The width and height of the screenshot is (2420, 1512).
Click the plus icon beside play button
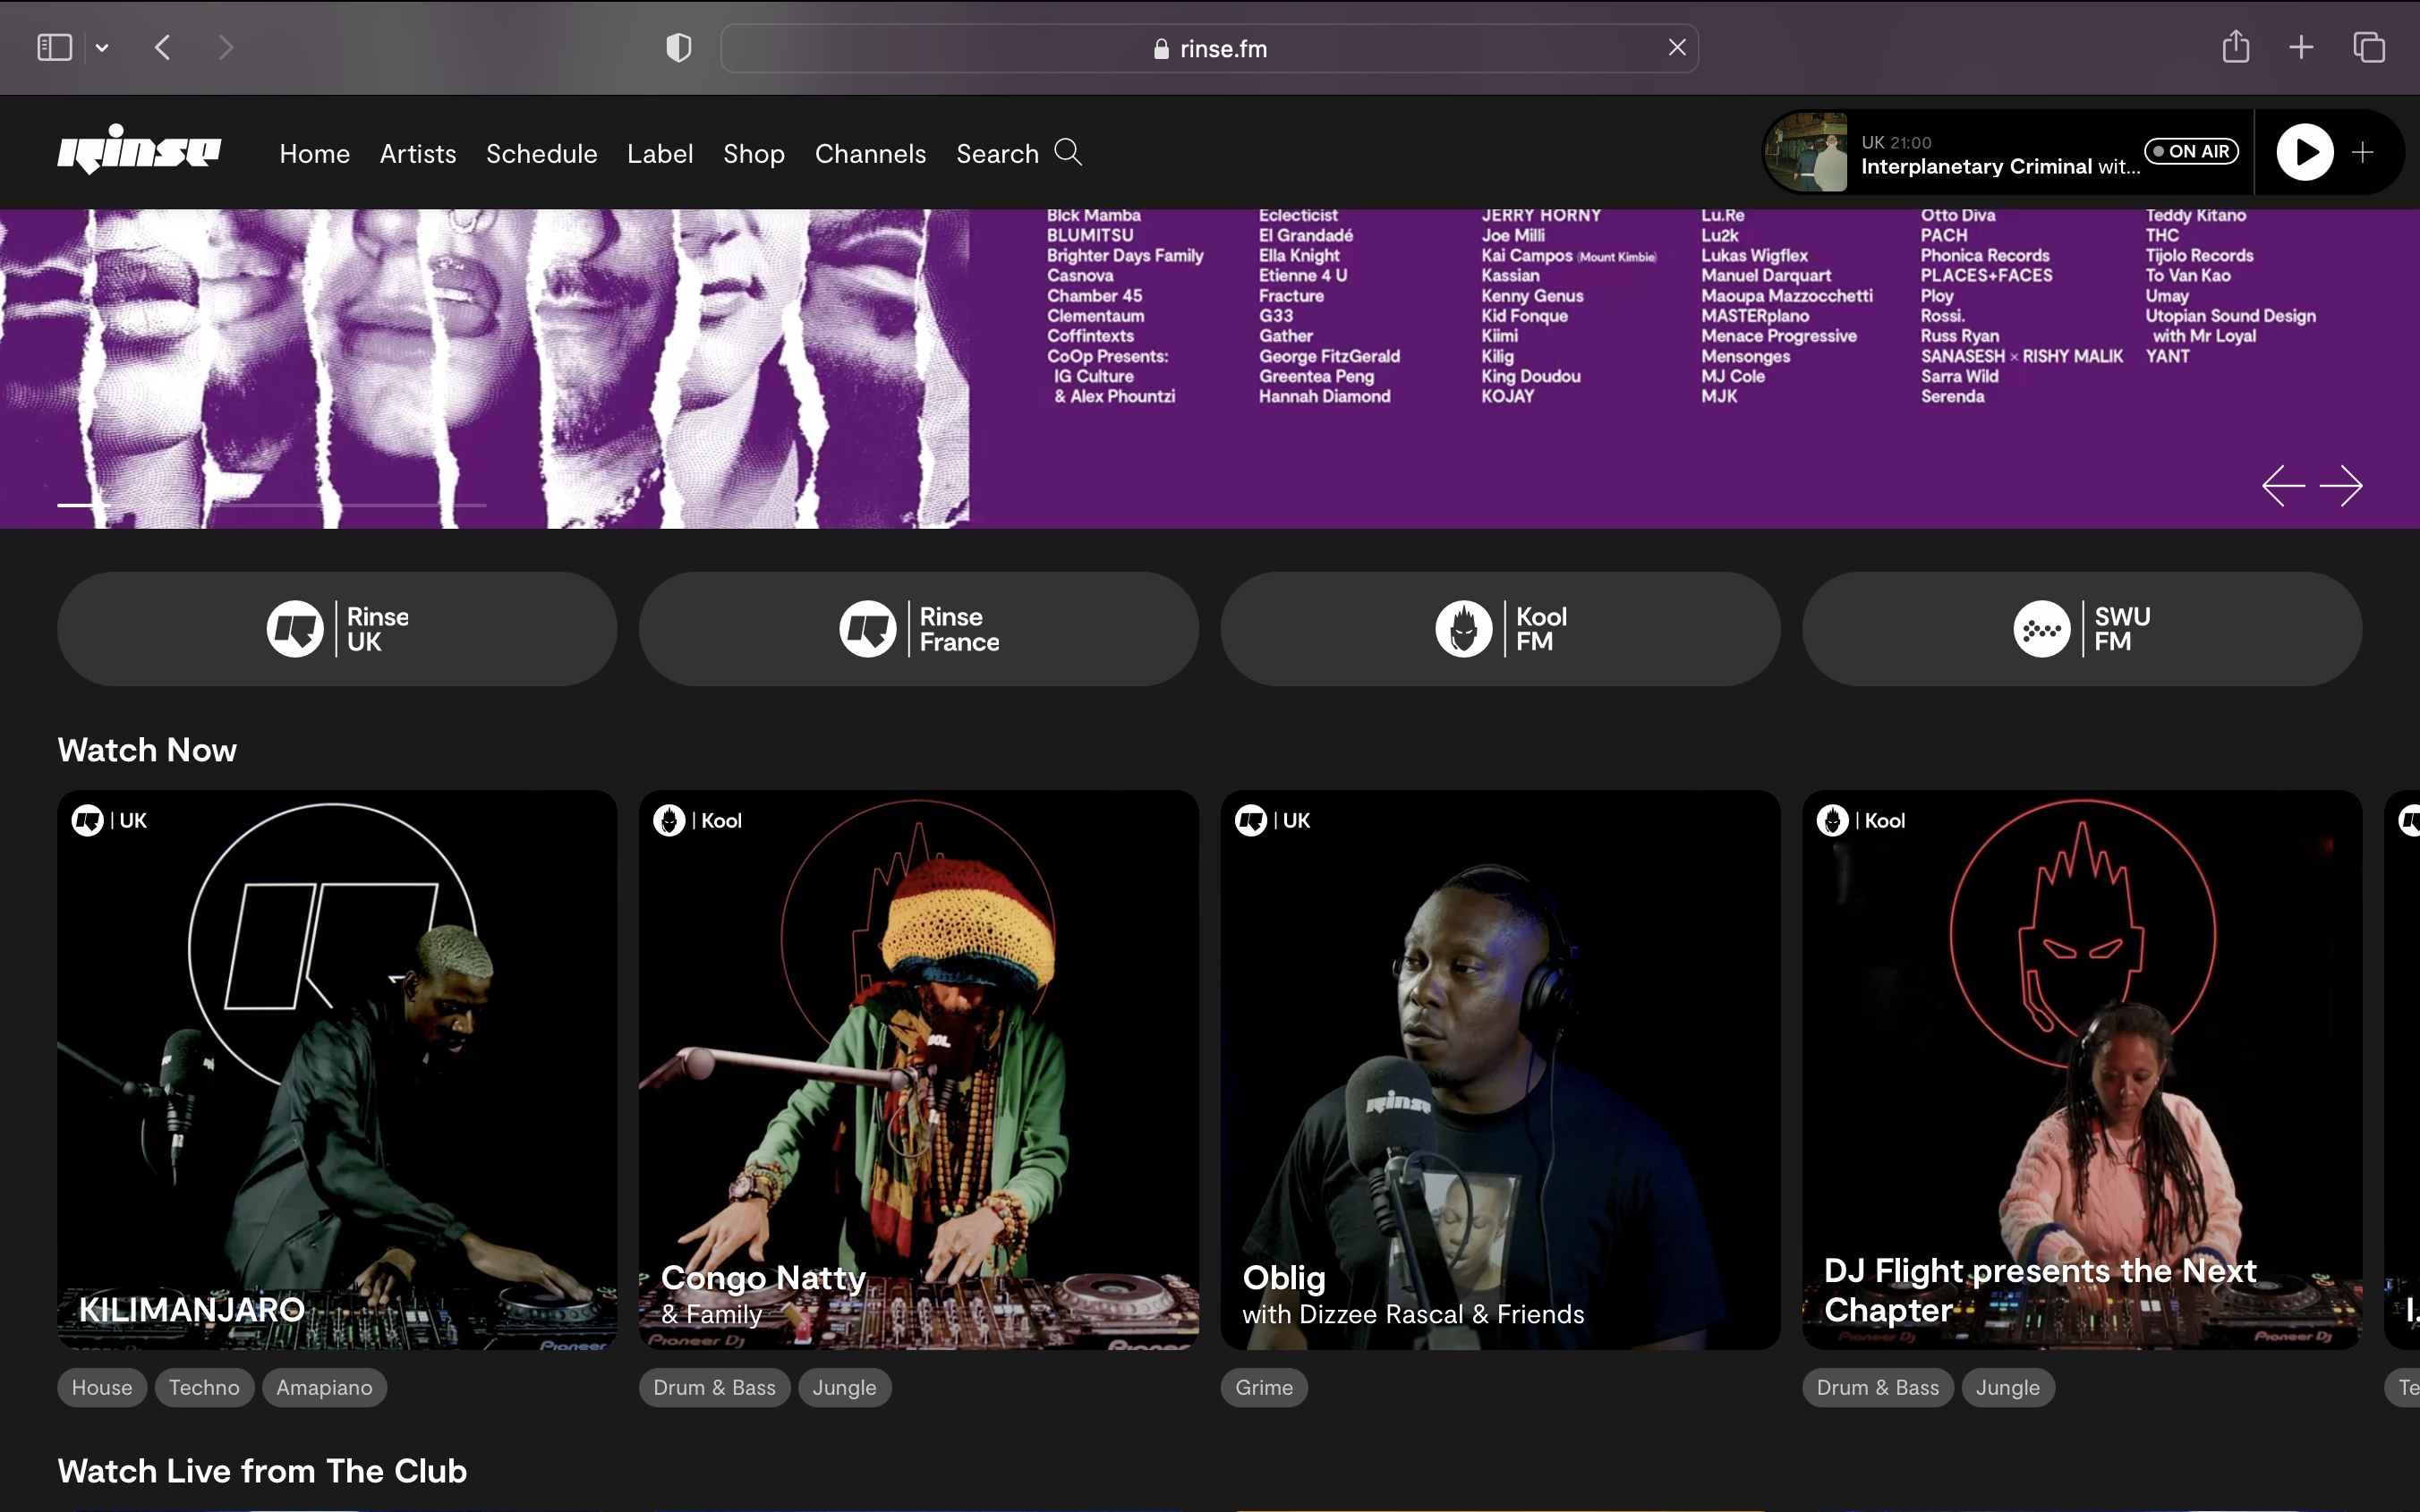2363,152
